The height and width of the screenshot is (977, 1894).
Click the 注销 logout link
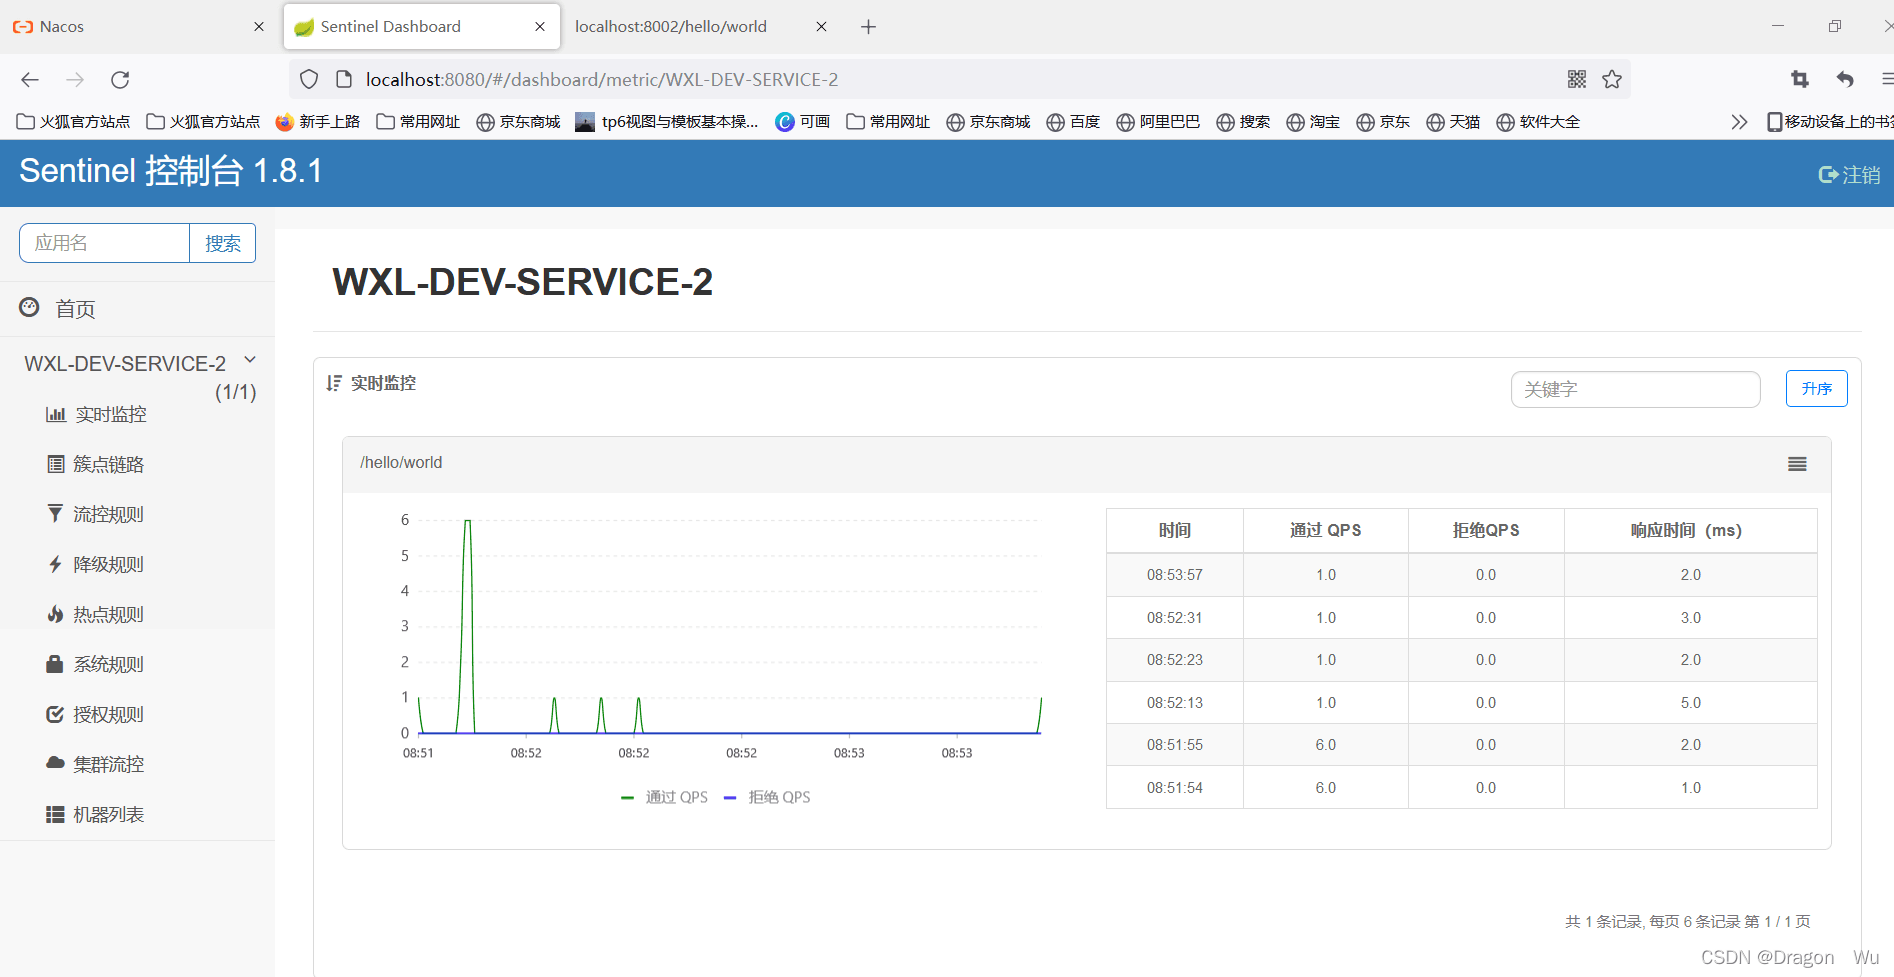[1849, 174]
